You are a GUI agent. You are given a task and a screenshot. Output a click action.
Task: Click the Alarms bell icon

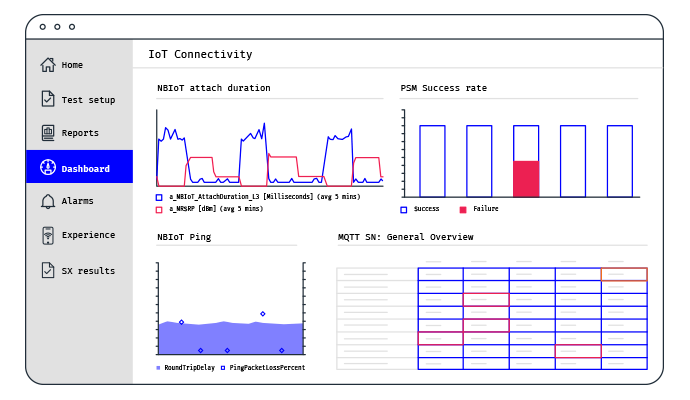(48, 201)
